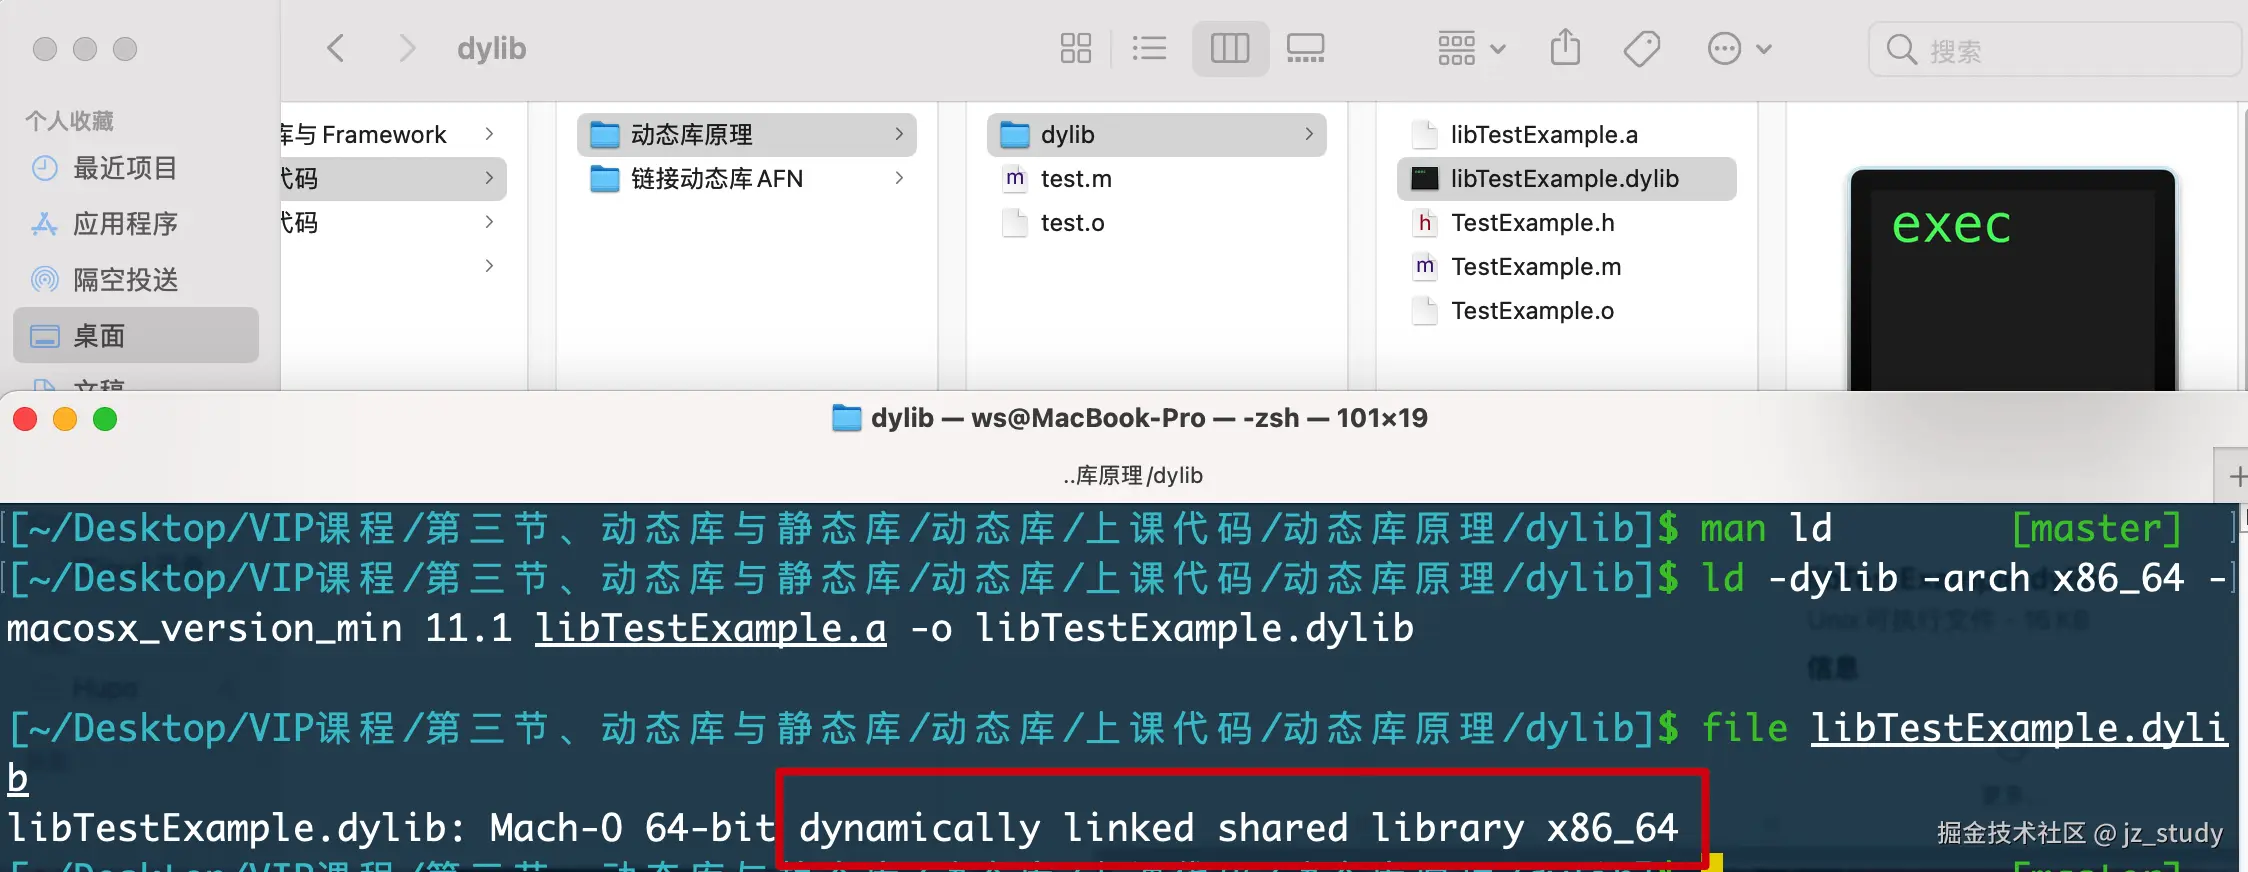
Task: Select the Framework folder row
Action: [392, 134]
